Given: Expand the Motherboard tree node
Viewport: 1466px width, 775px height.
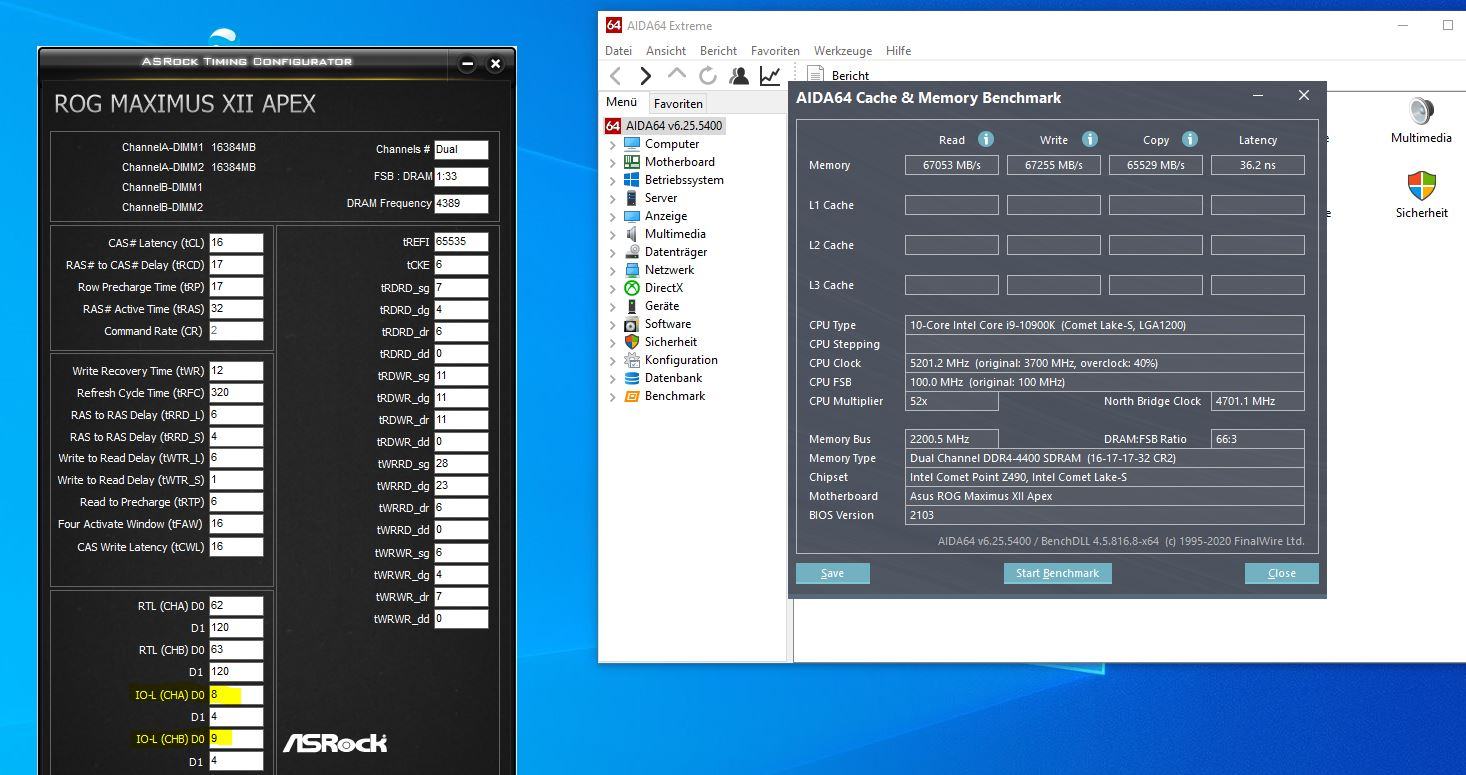Looking at the screenshot, I should click(613, 162).
